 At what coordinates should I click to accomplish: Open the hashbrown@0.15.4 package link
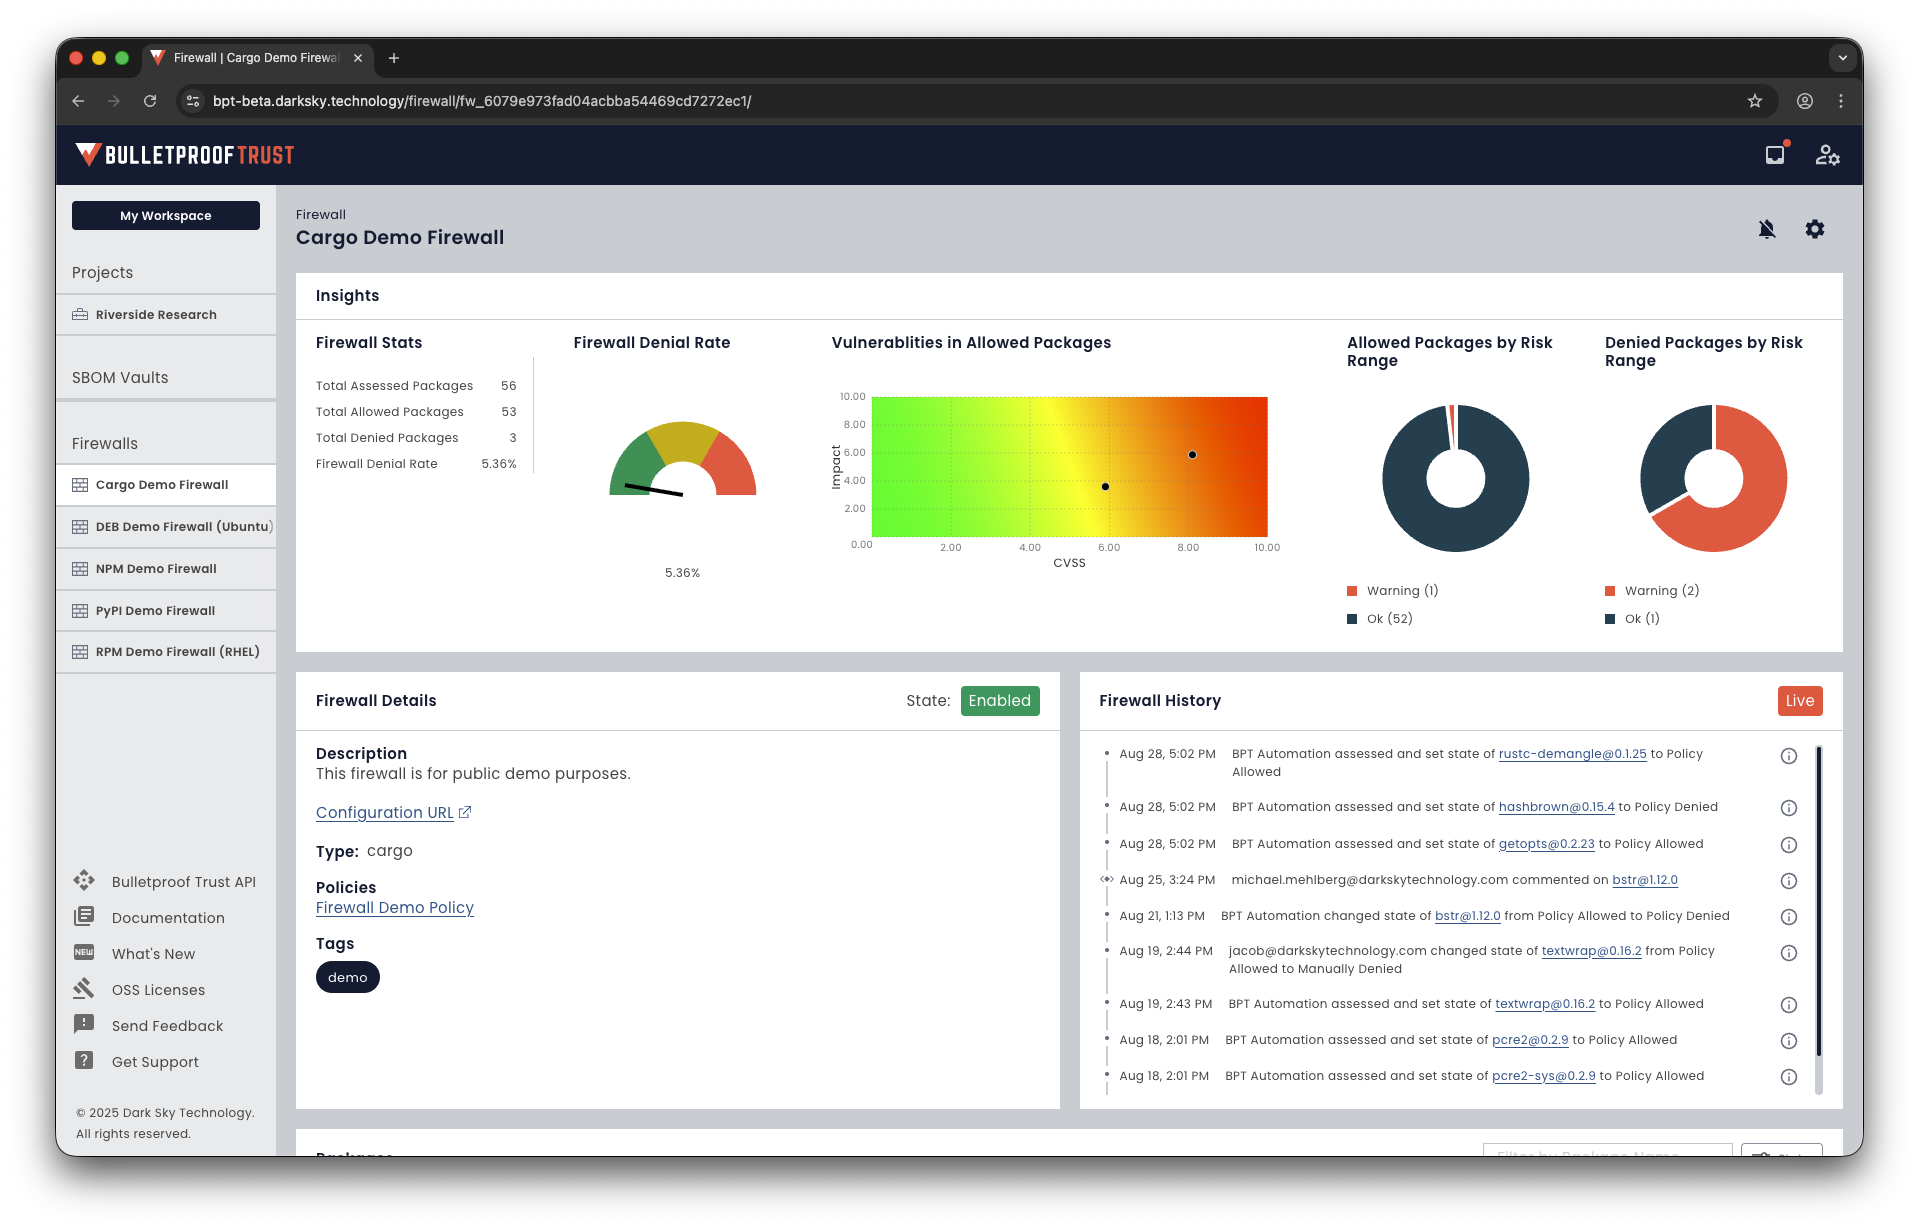1556,807
